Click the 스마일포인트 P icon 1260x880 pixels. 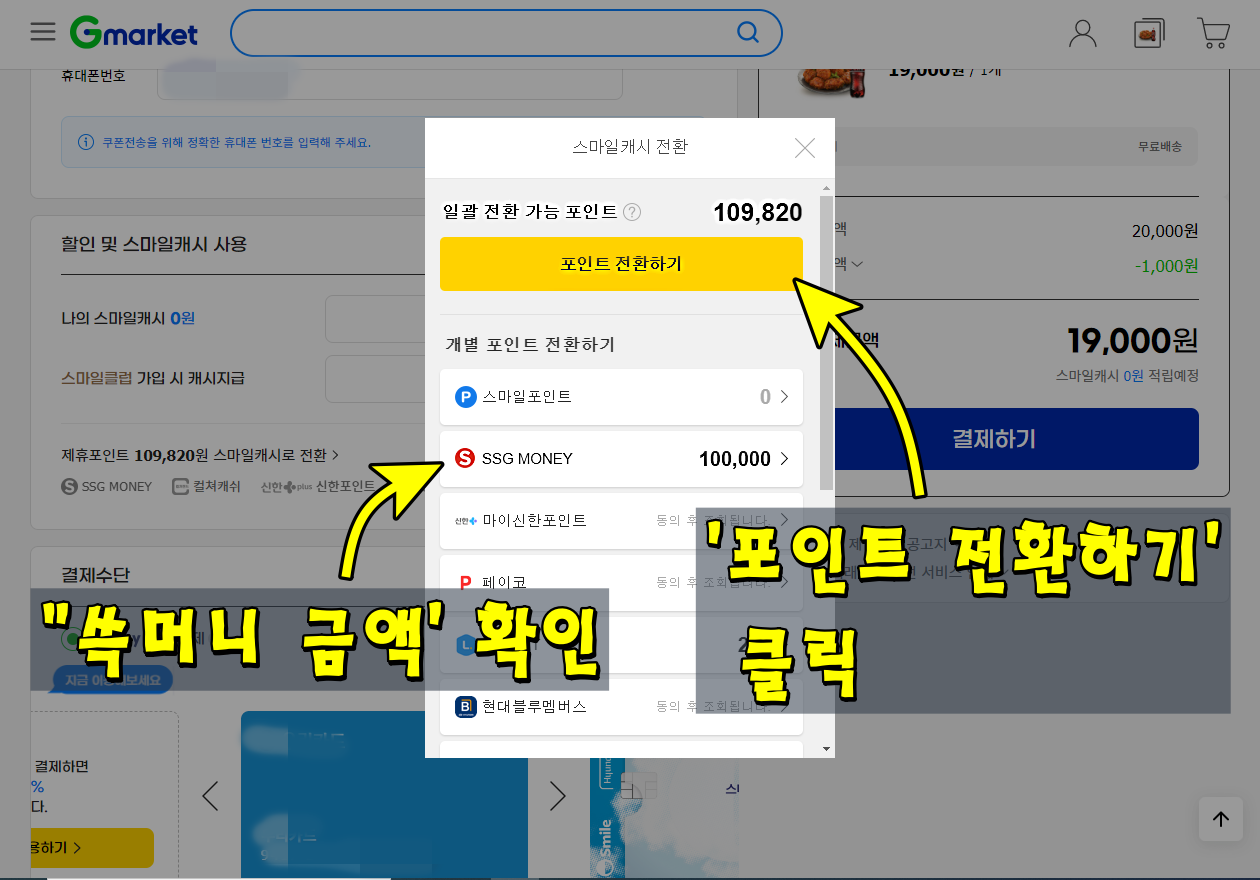(x=465, y=397)
